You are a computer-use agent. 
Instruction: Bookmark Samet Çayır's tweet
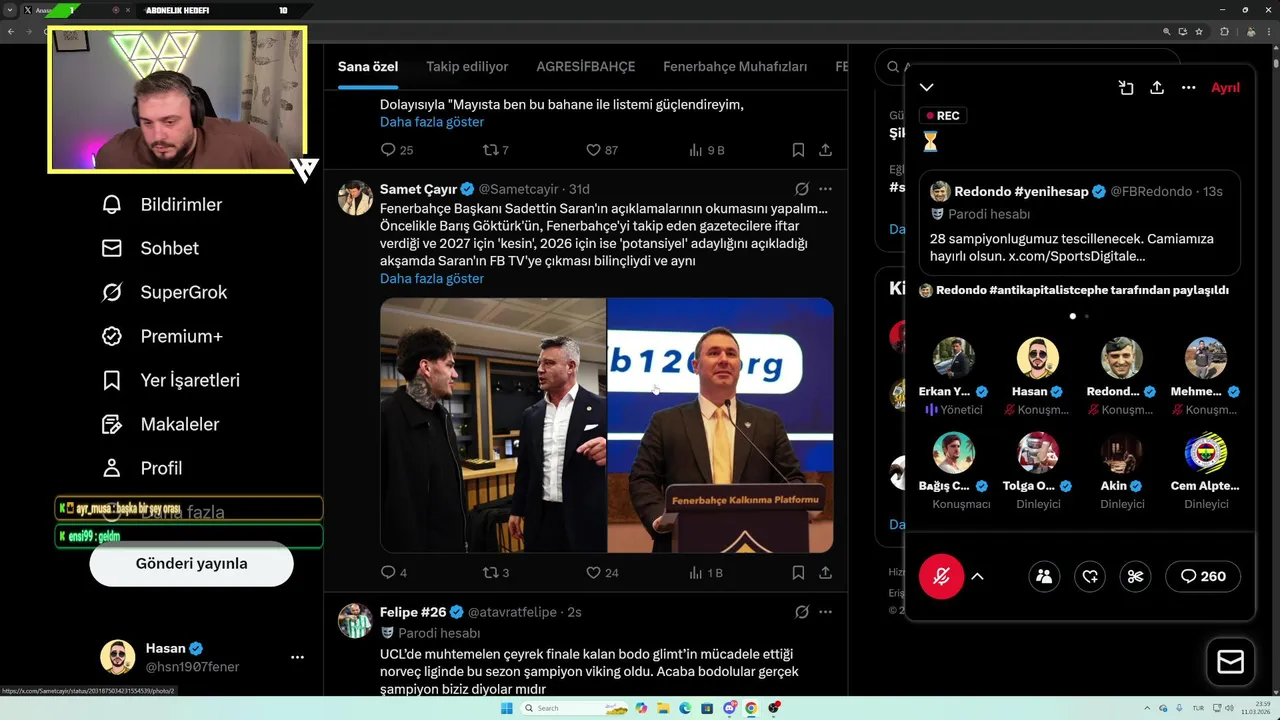click(x=798, y=573)
